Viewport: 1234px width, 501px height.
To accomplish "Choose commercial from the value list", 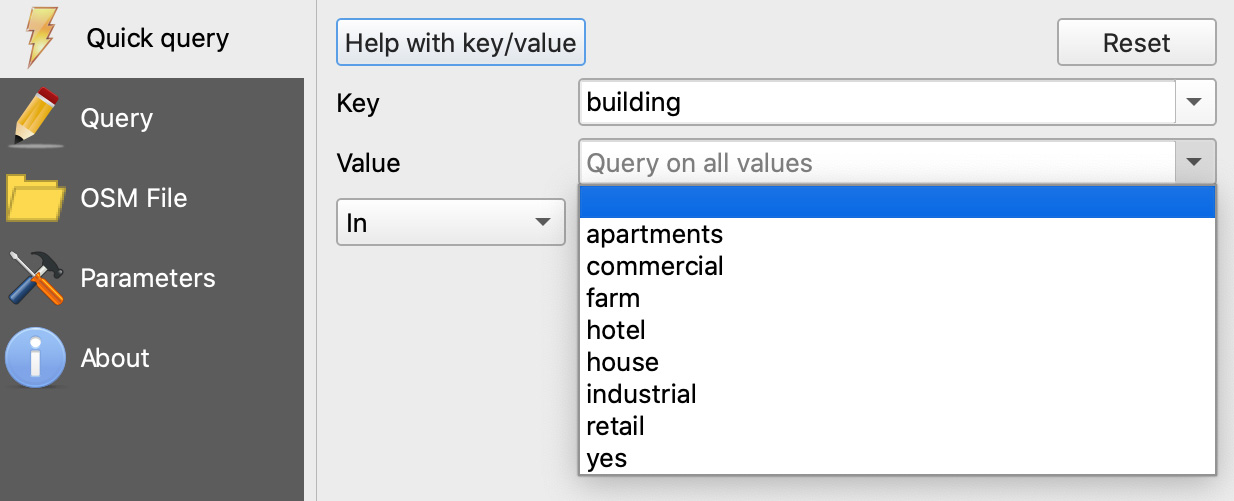I will coord(897,266).
